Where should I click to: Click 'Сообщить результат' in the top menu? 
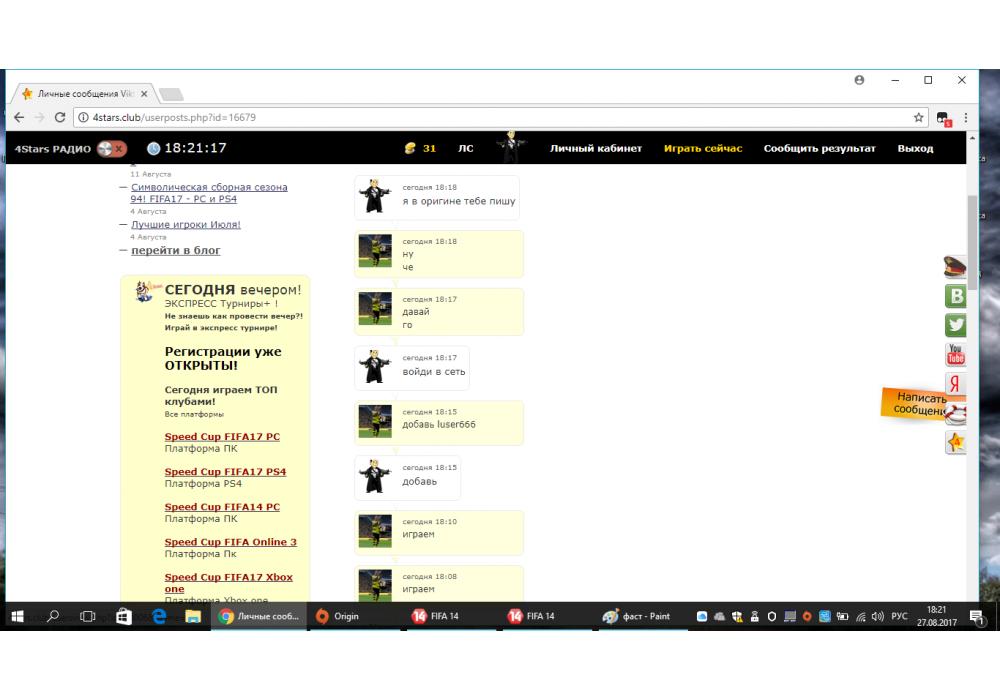(x=819, y=149)
